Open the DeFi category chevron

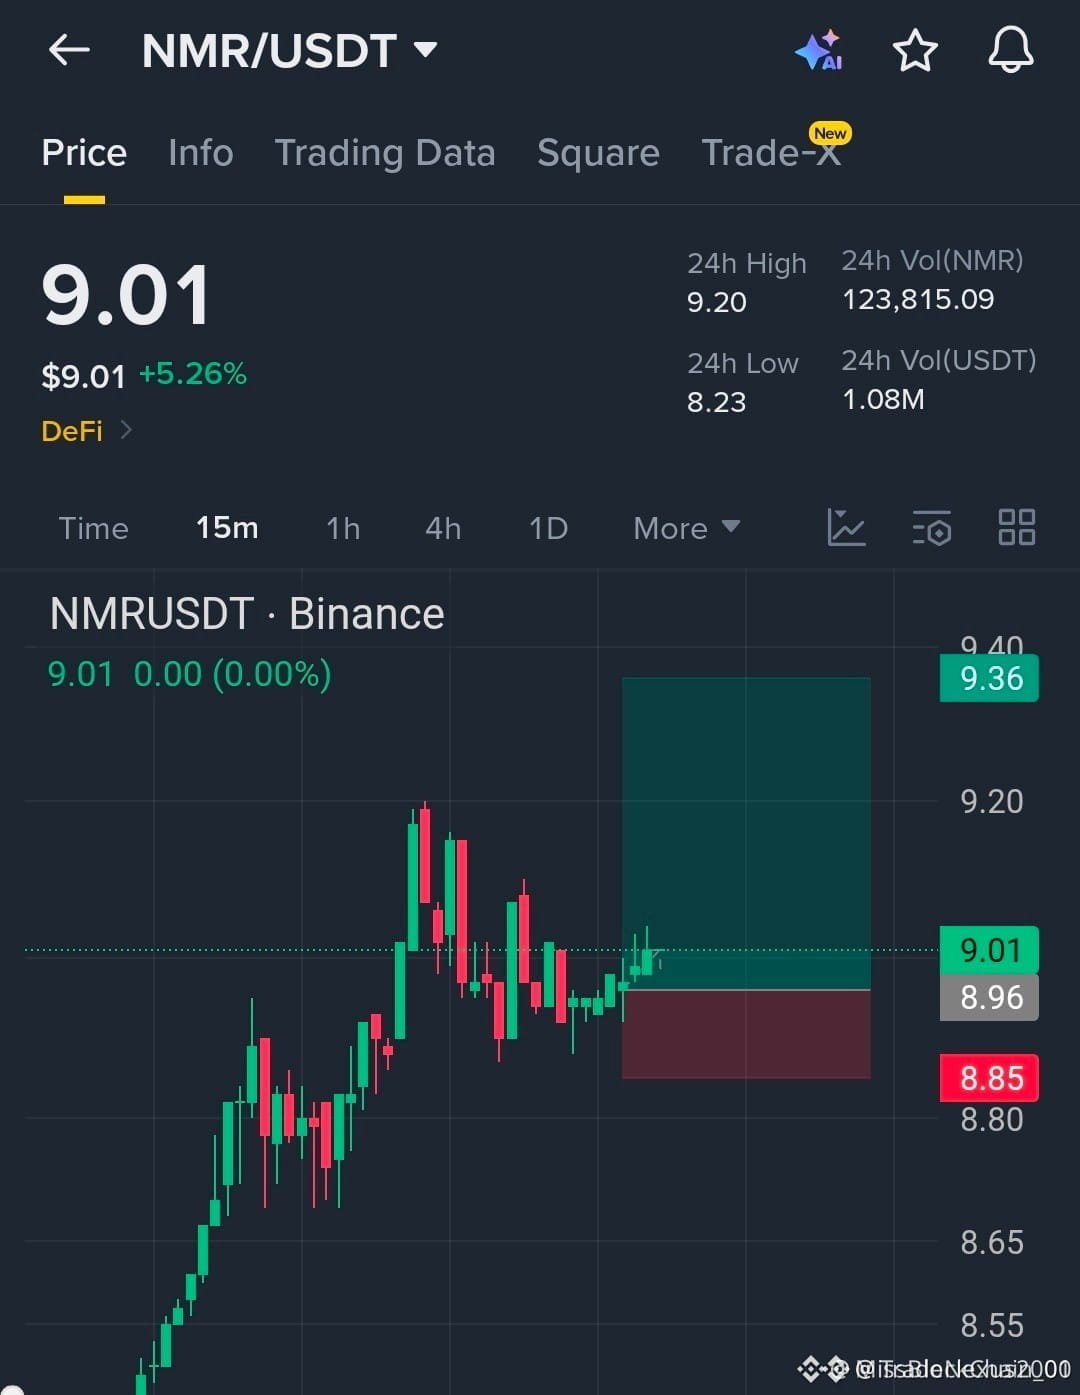click(x=126, y=430)
